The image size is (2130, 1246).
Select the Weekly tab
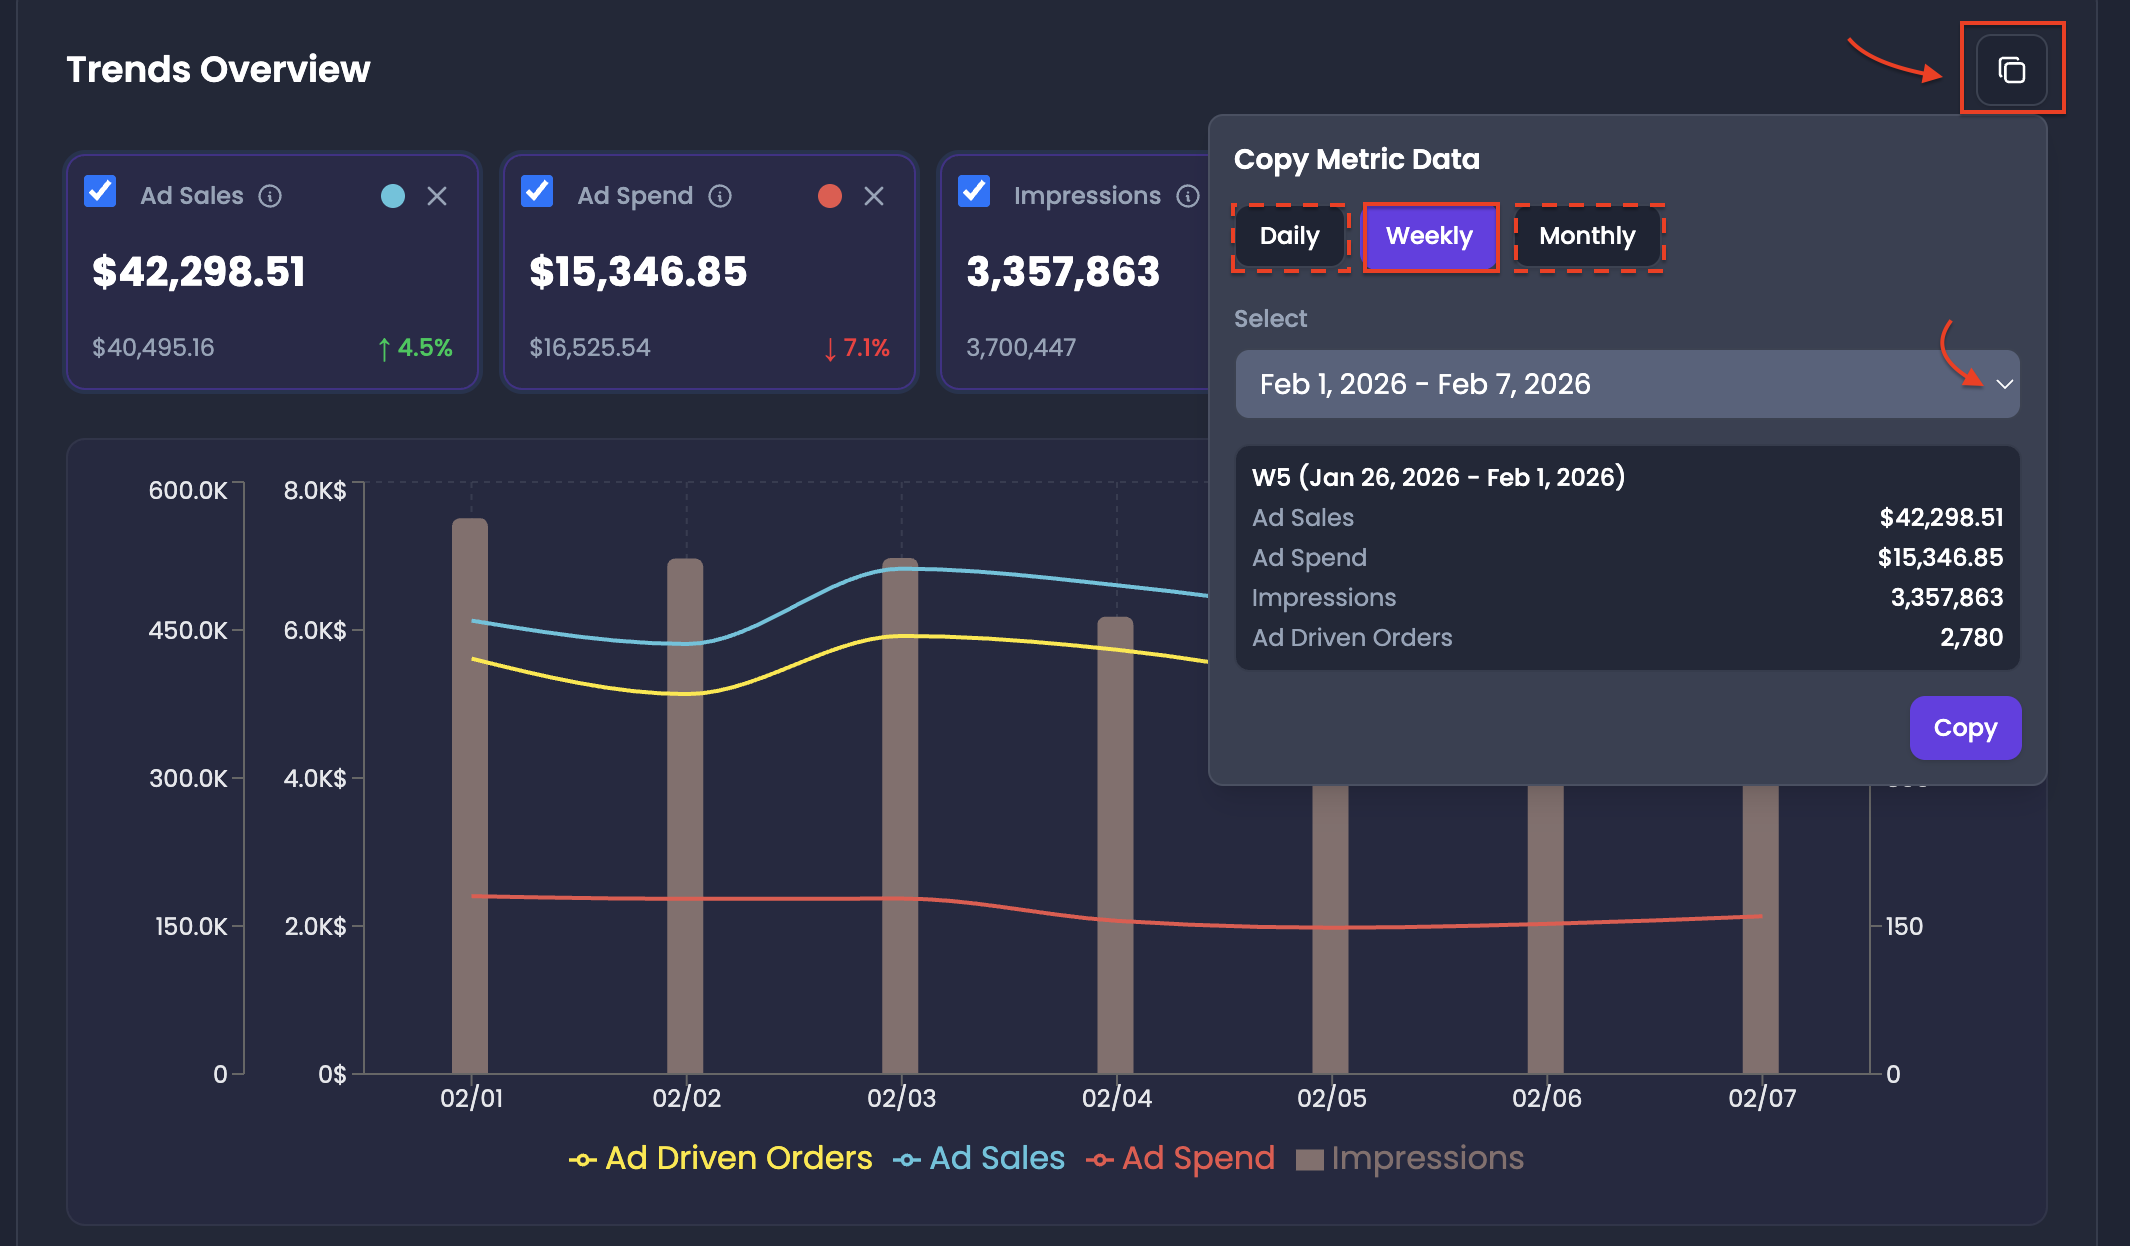[1430, 237]
